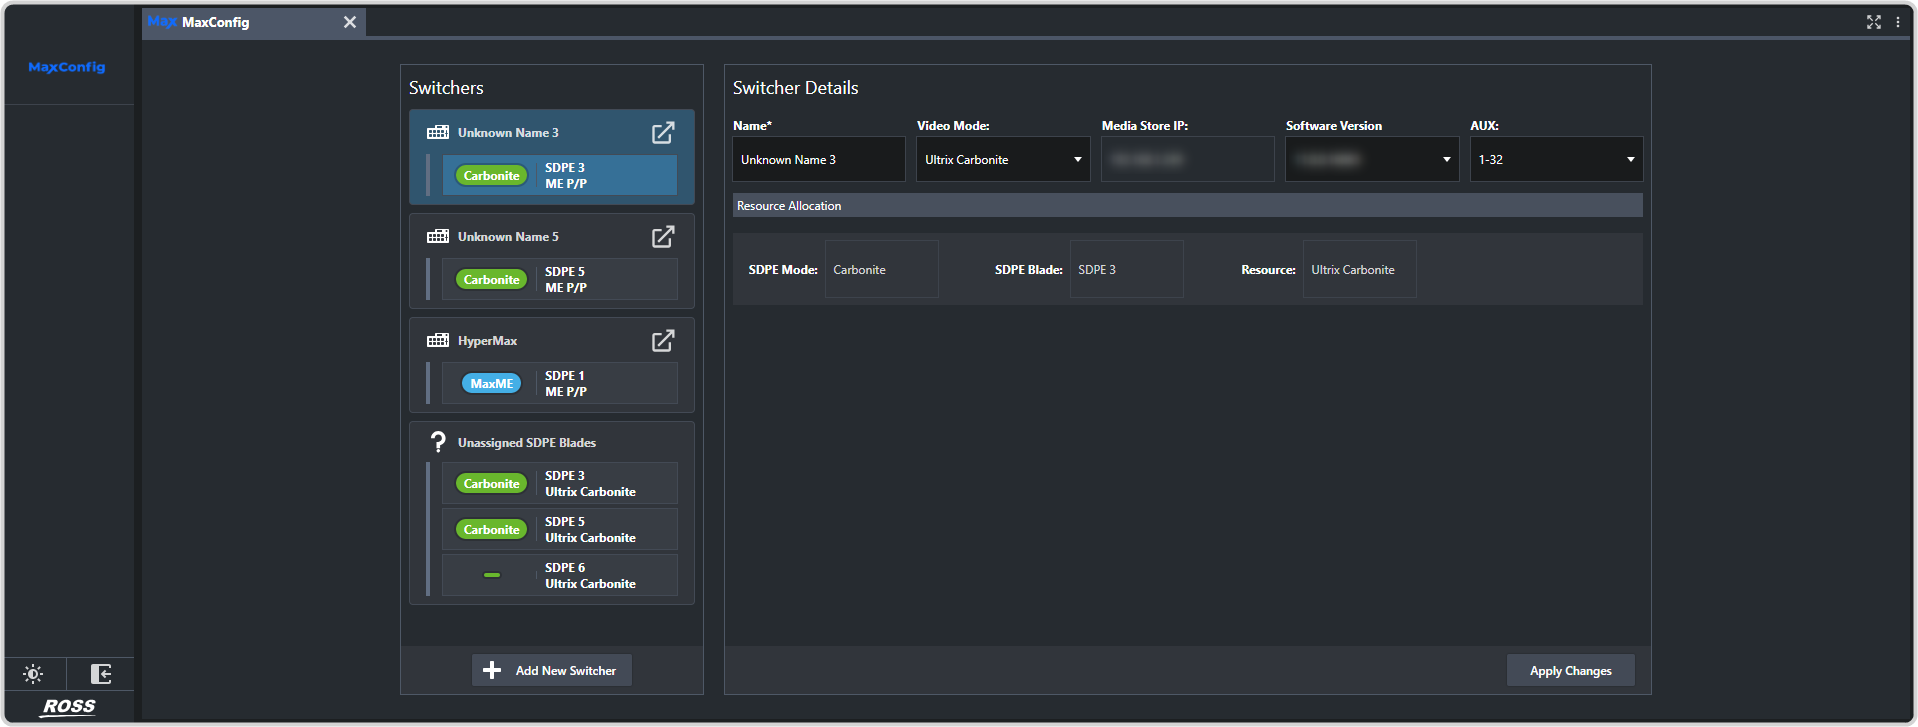Viewport: 1918px width, 727px height.
Task: Select Carbonite badge under Unknown Name 3
Action: click(x=492, y=176)
